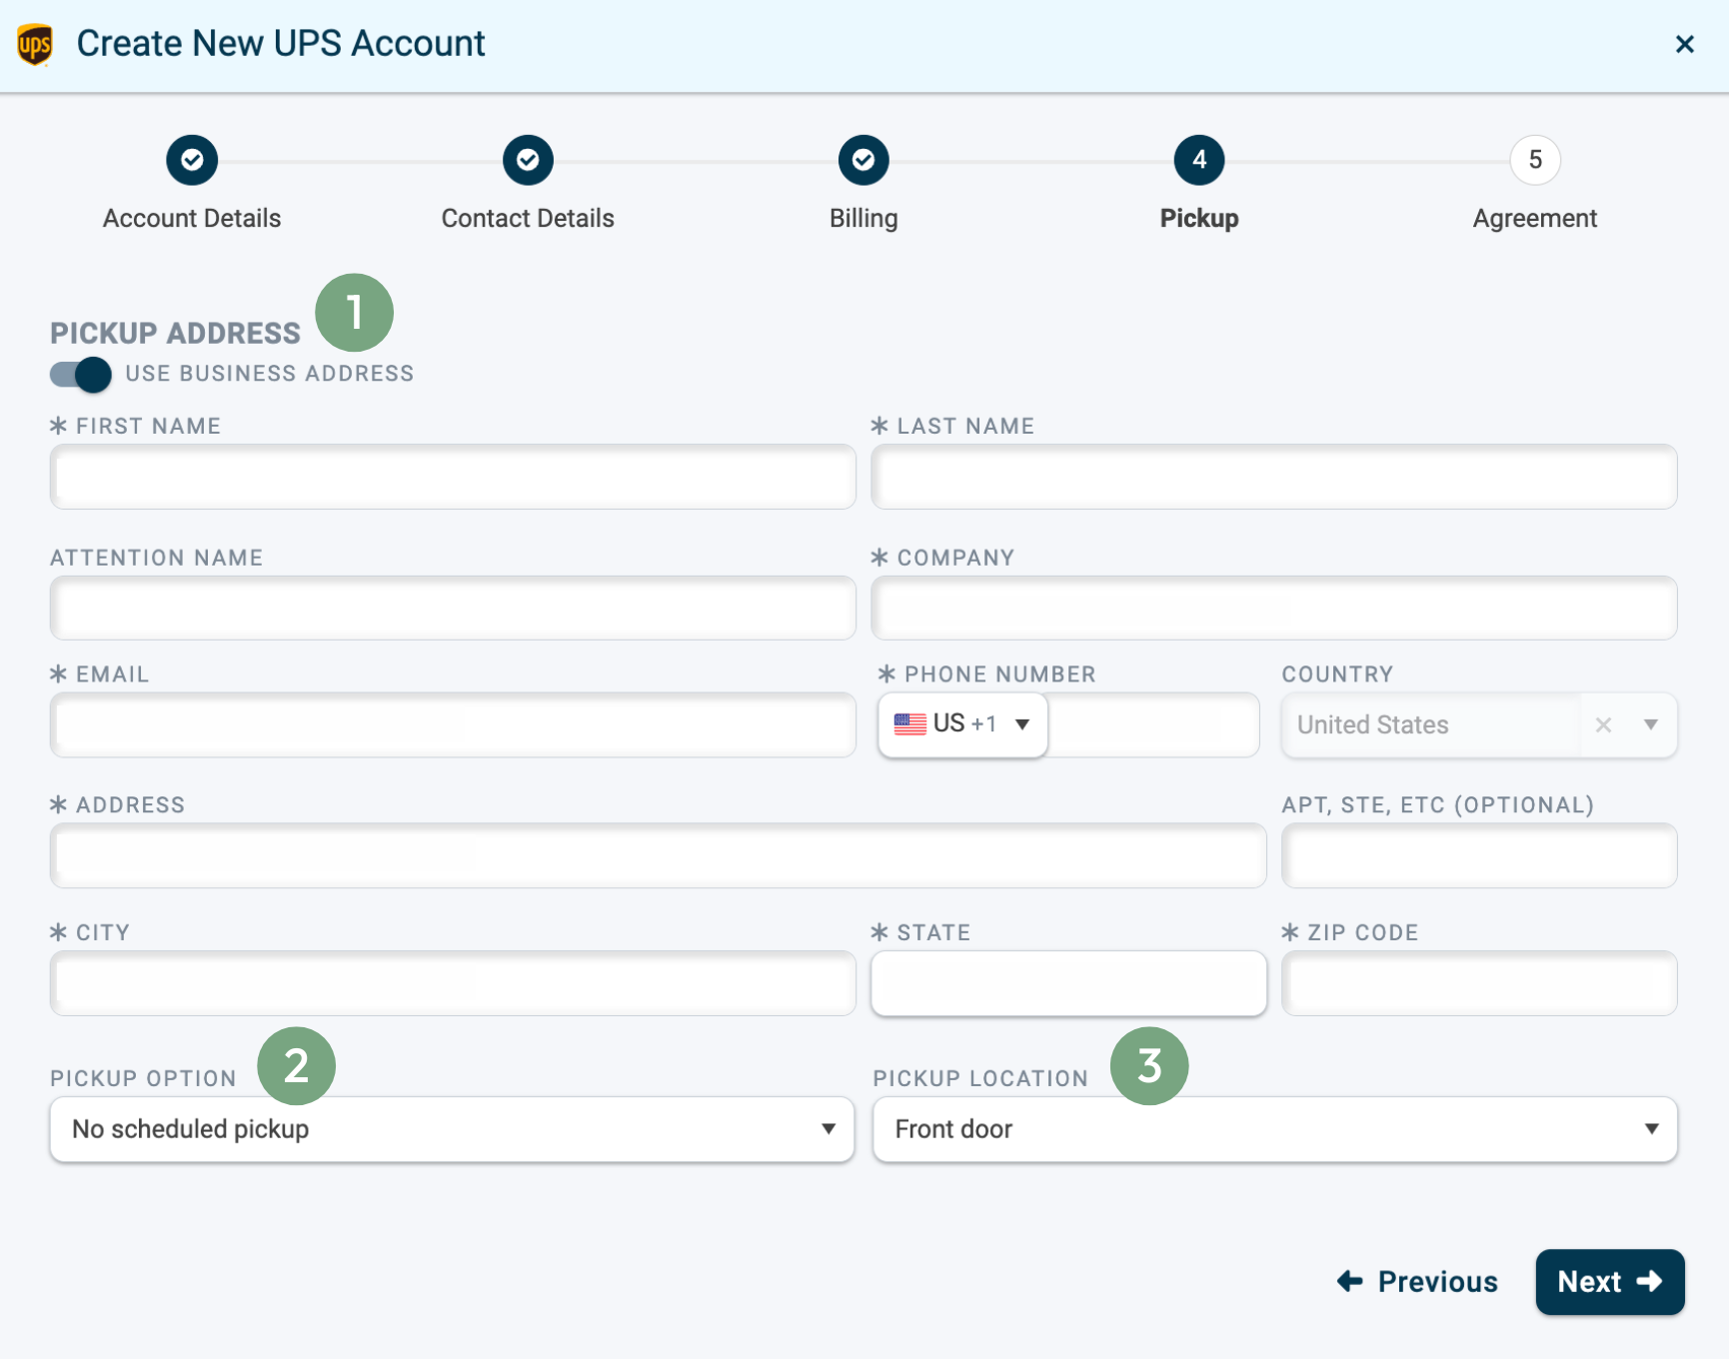Go to the Billing step label
Viewport: 1729px width, 1359px height.
click(863, 218)
